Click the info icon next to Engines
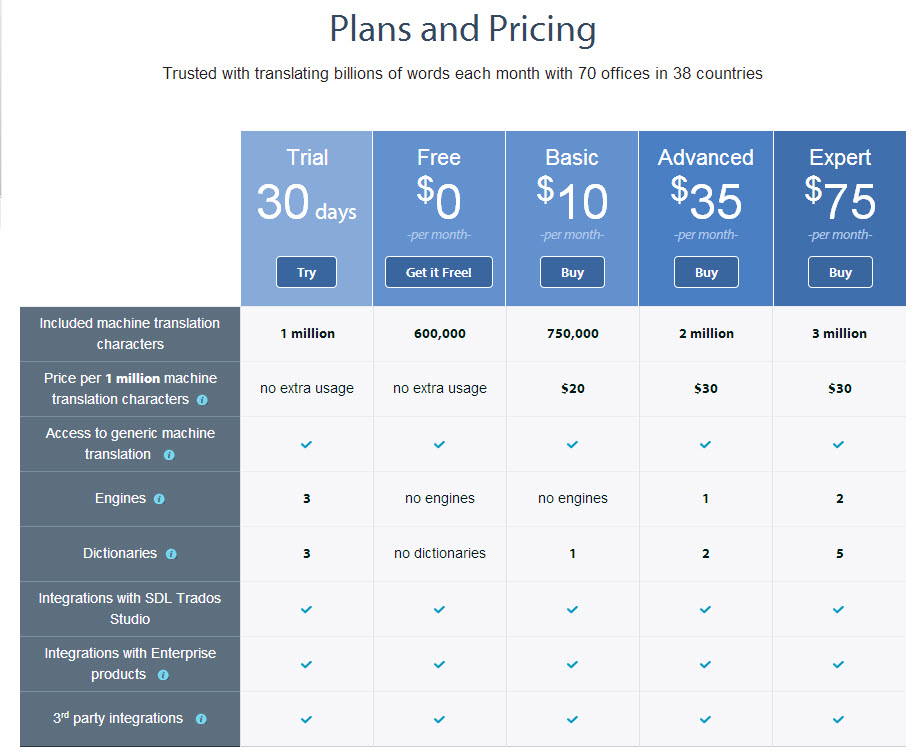Screen dimensions: 913x756 (x=159, y=499)
